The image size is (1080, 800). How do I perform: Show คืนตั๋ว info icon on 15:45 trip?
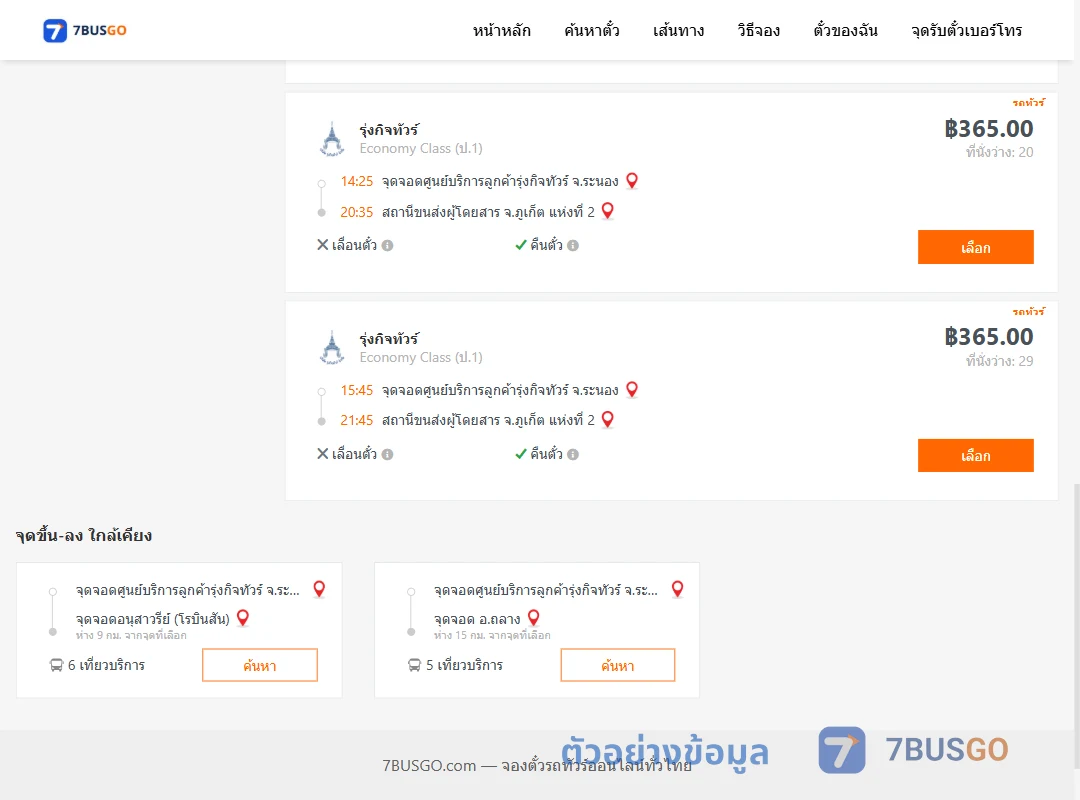click(573, 454)
